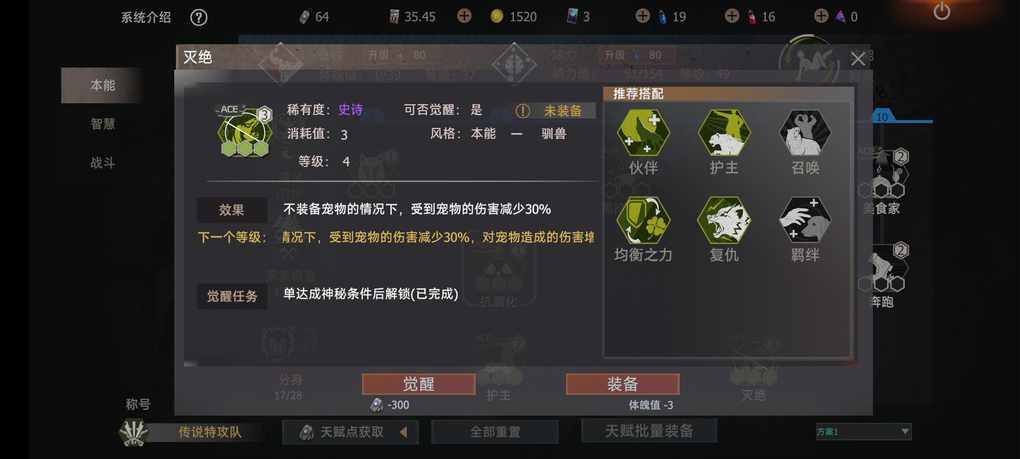Select the 复仇 wolf talent icon
Image resolution: width=1020 pixels, height=459 pixels.
point(724,220)
